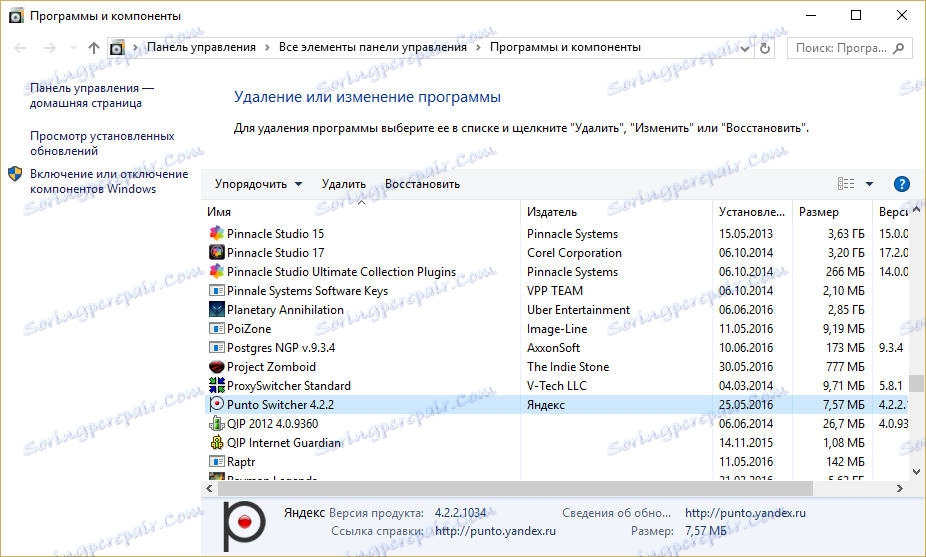
Task: Open Просмотр установленных обновлений link
Action: tap(102, 143)
